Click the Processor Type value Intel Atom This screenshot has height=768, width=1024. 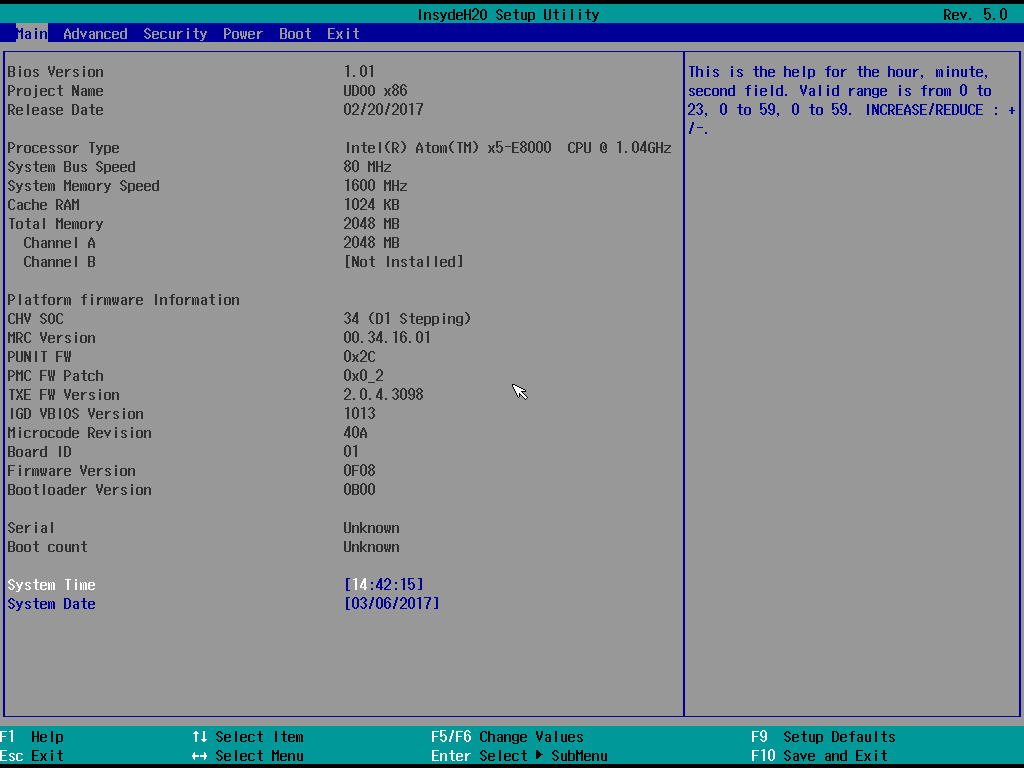[x=508, y=148]
